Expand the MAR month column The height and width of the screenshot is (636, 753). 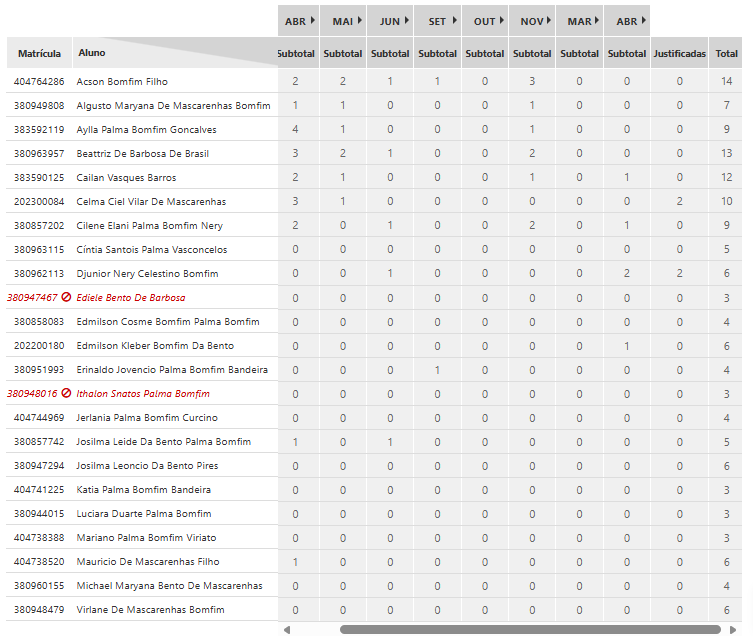pyautogui.click(x=596, y=21)
